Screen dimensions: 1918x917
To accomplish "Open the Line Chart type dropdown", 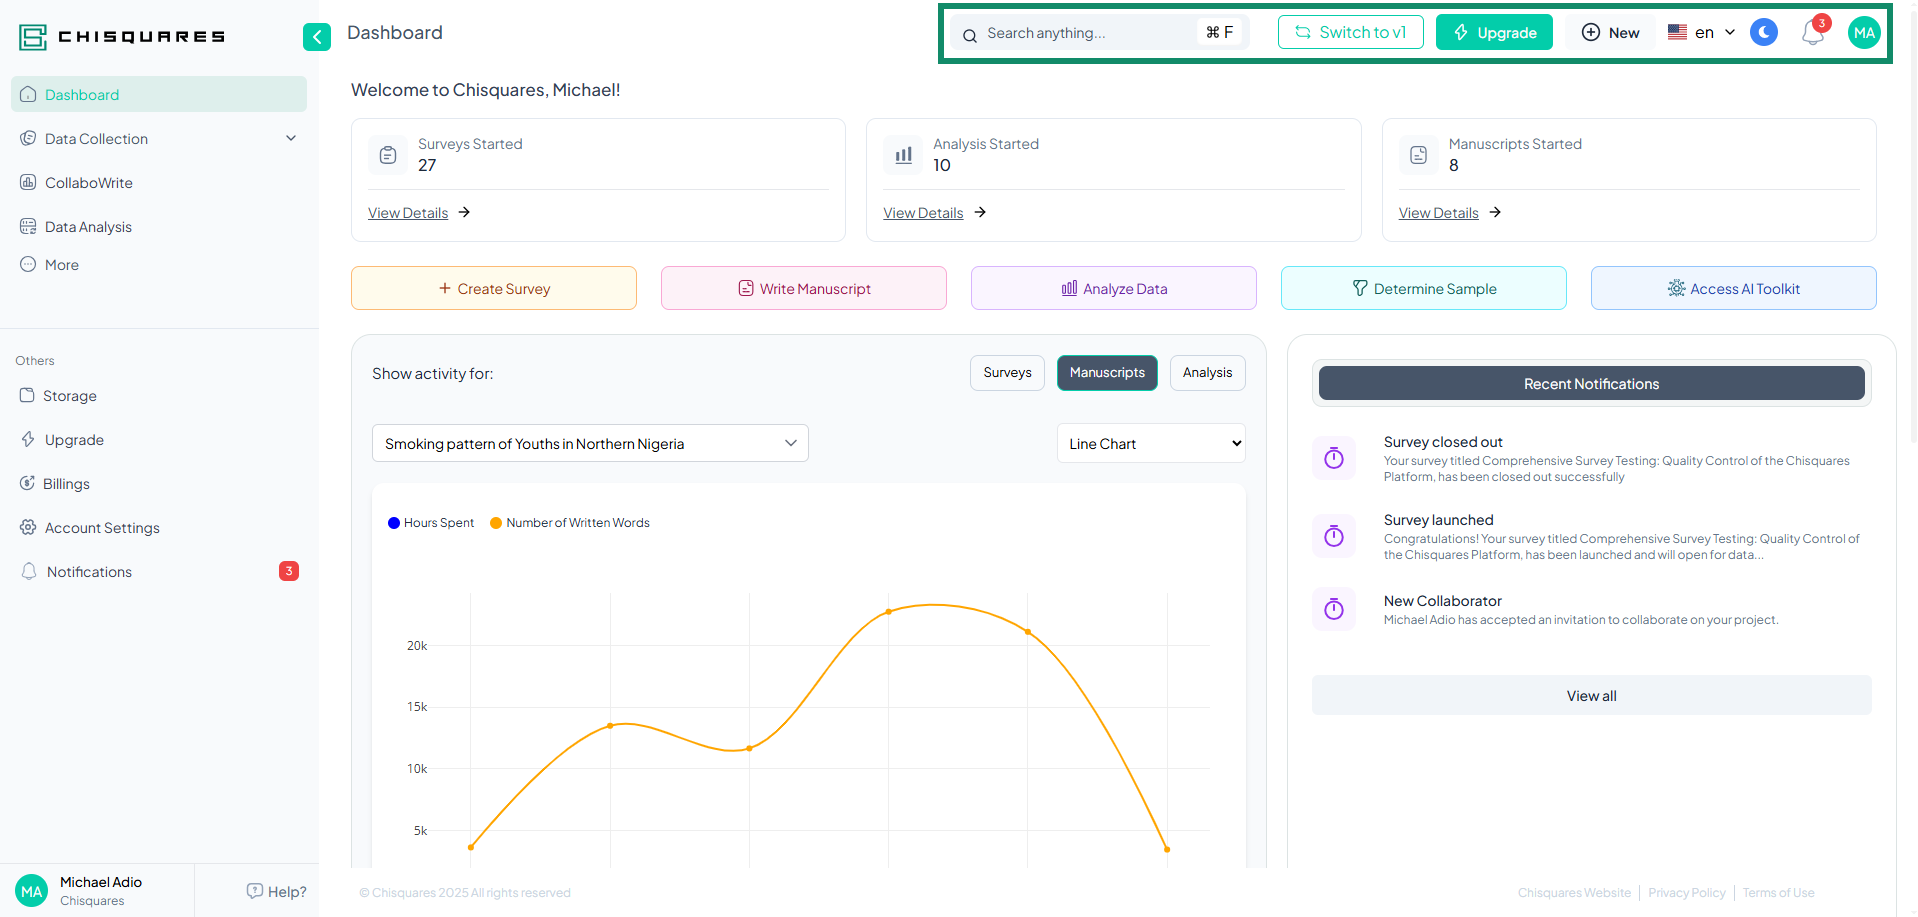I will 1150,444.
